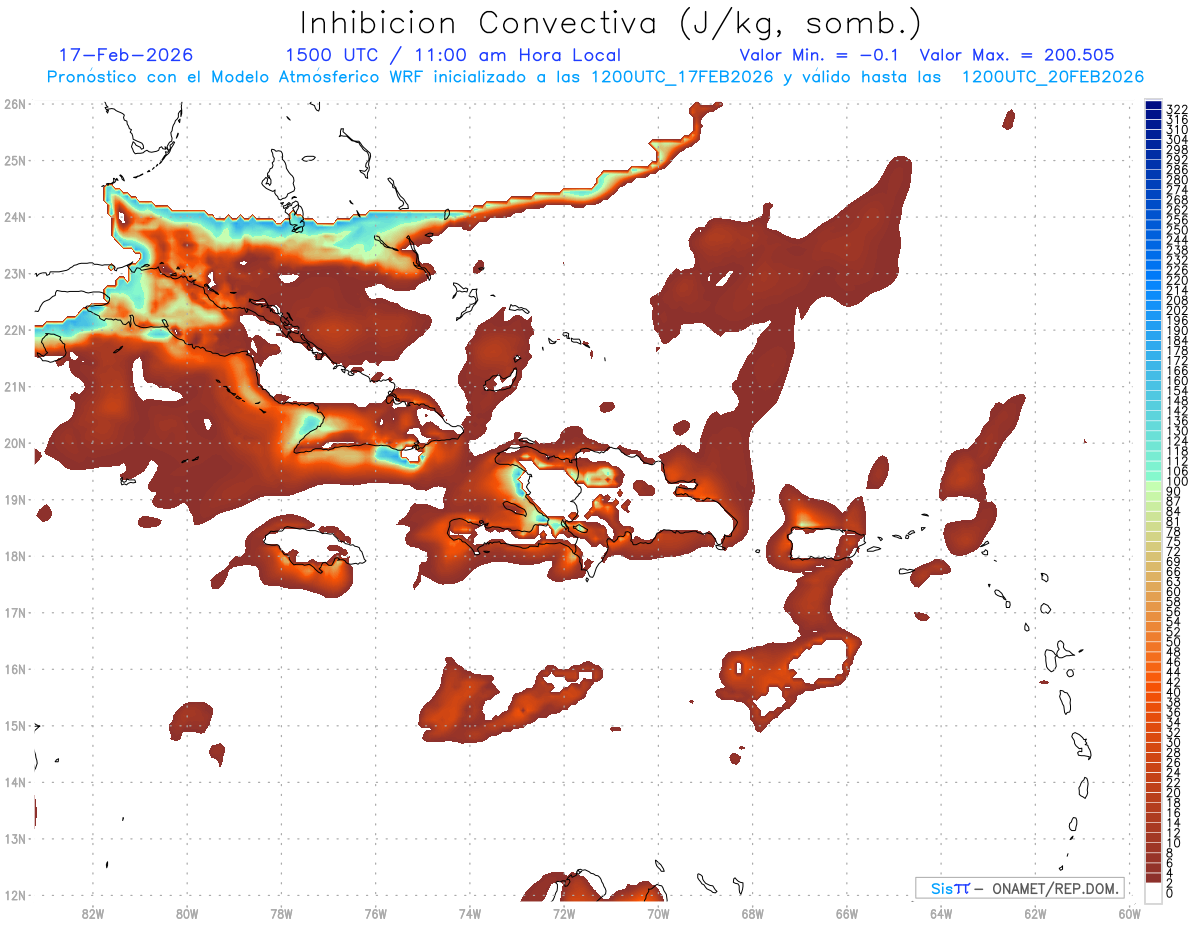The image size is (1200, 927).
Task: Click the '12N' latitude label
Action: (14, 895)
